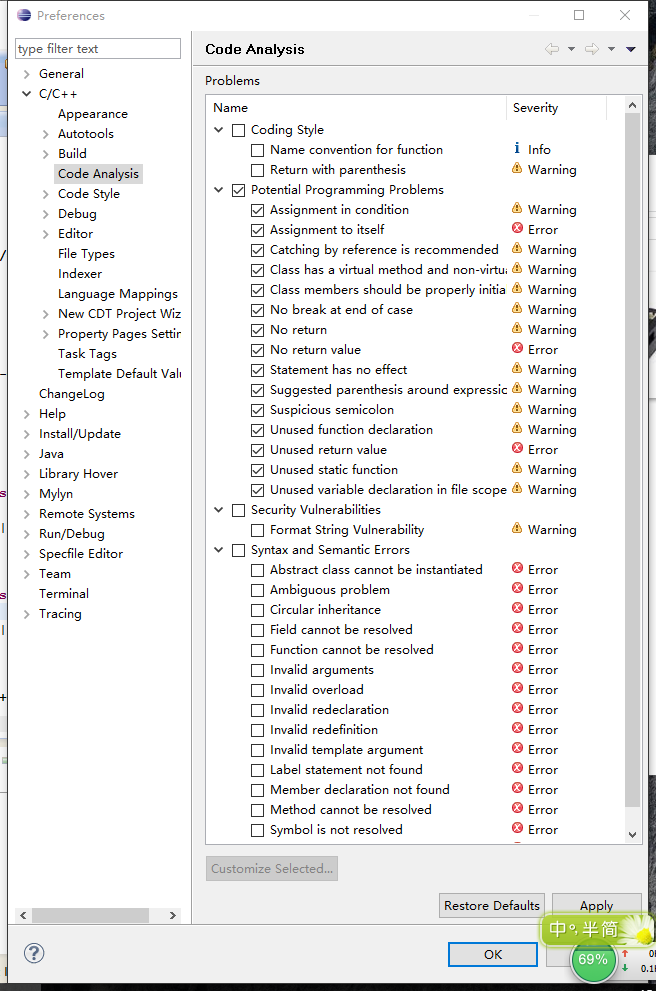The width and height of the screenshot is (656, 991).
Task: Click the OK button
Action: tap(493, 954)
